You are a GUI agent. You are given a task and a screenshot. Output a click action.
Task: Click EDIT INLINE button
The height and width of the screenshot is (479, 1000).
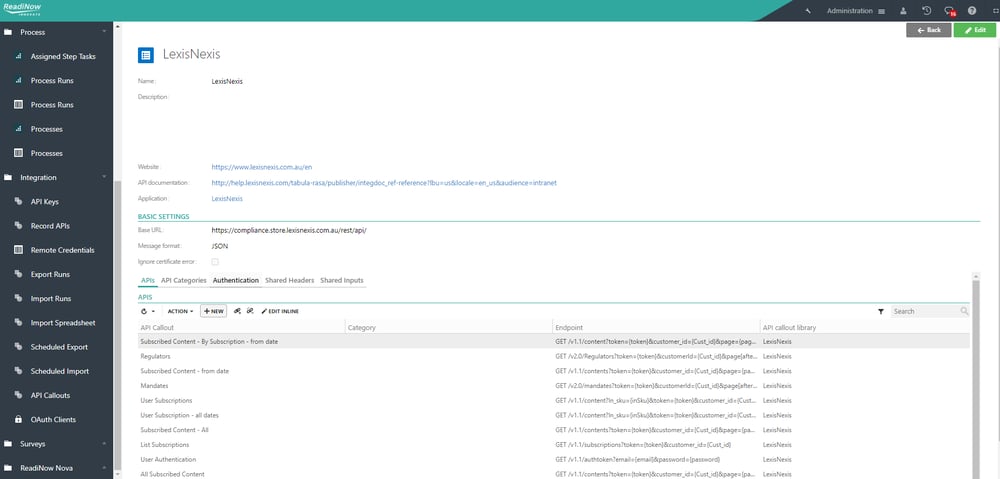point(280,311)
